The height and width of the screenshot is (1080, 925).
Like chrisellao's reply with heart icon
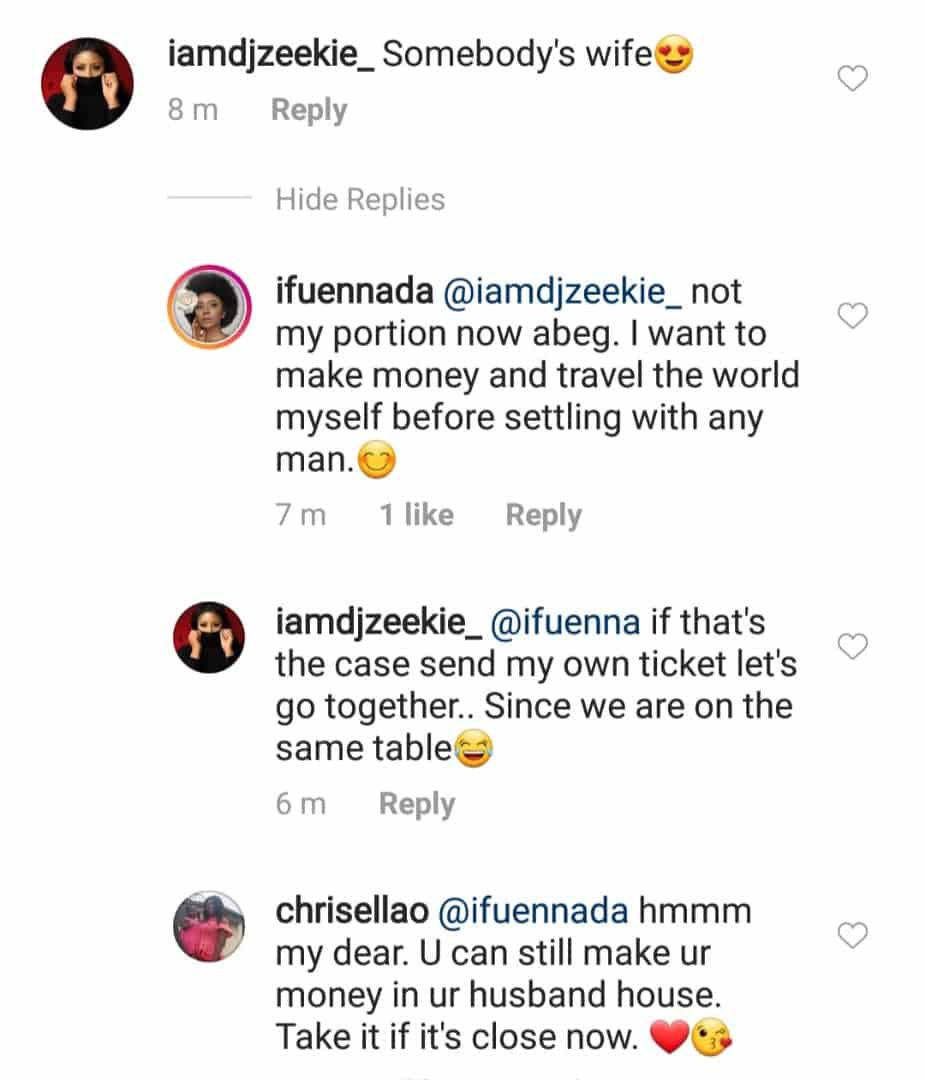click(x=852, y=935)
